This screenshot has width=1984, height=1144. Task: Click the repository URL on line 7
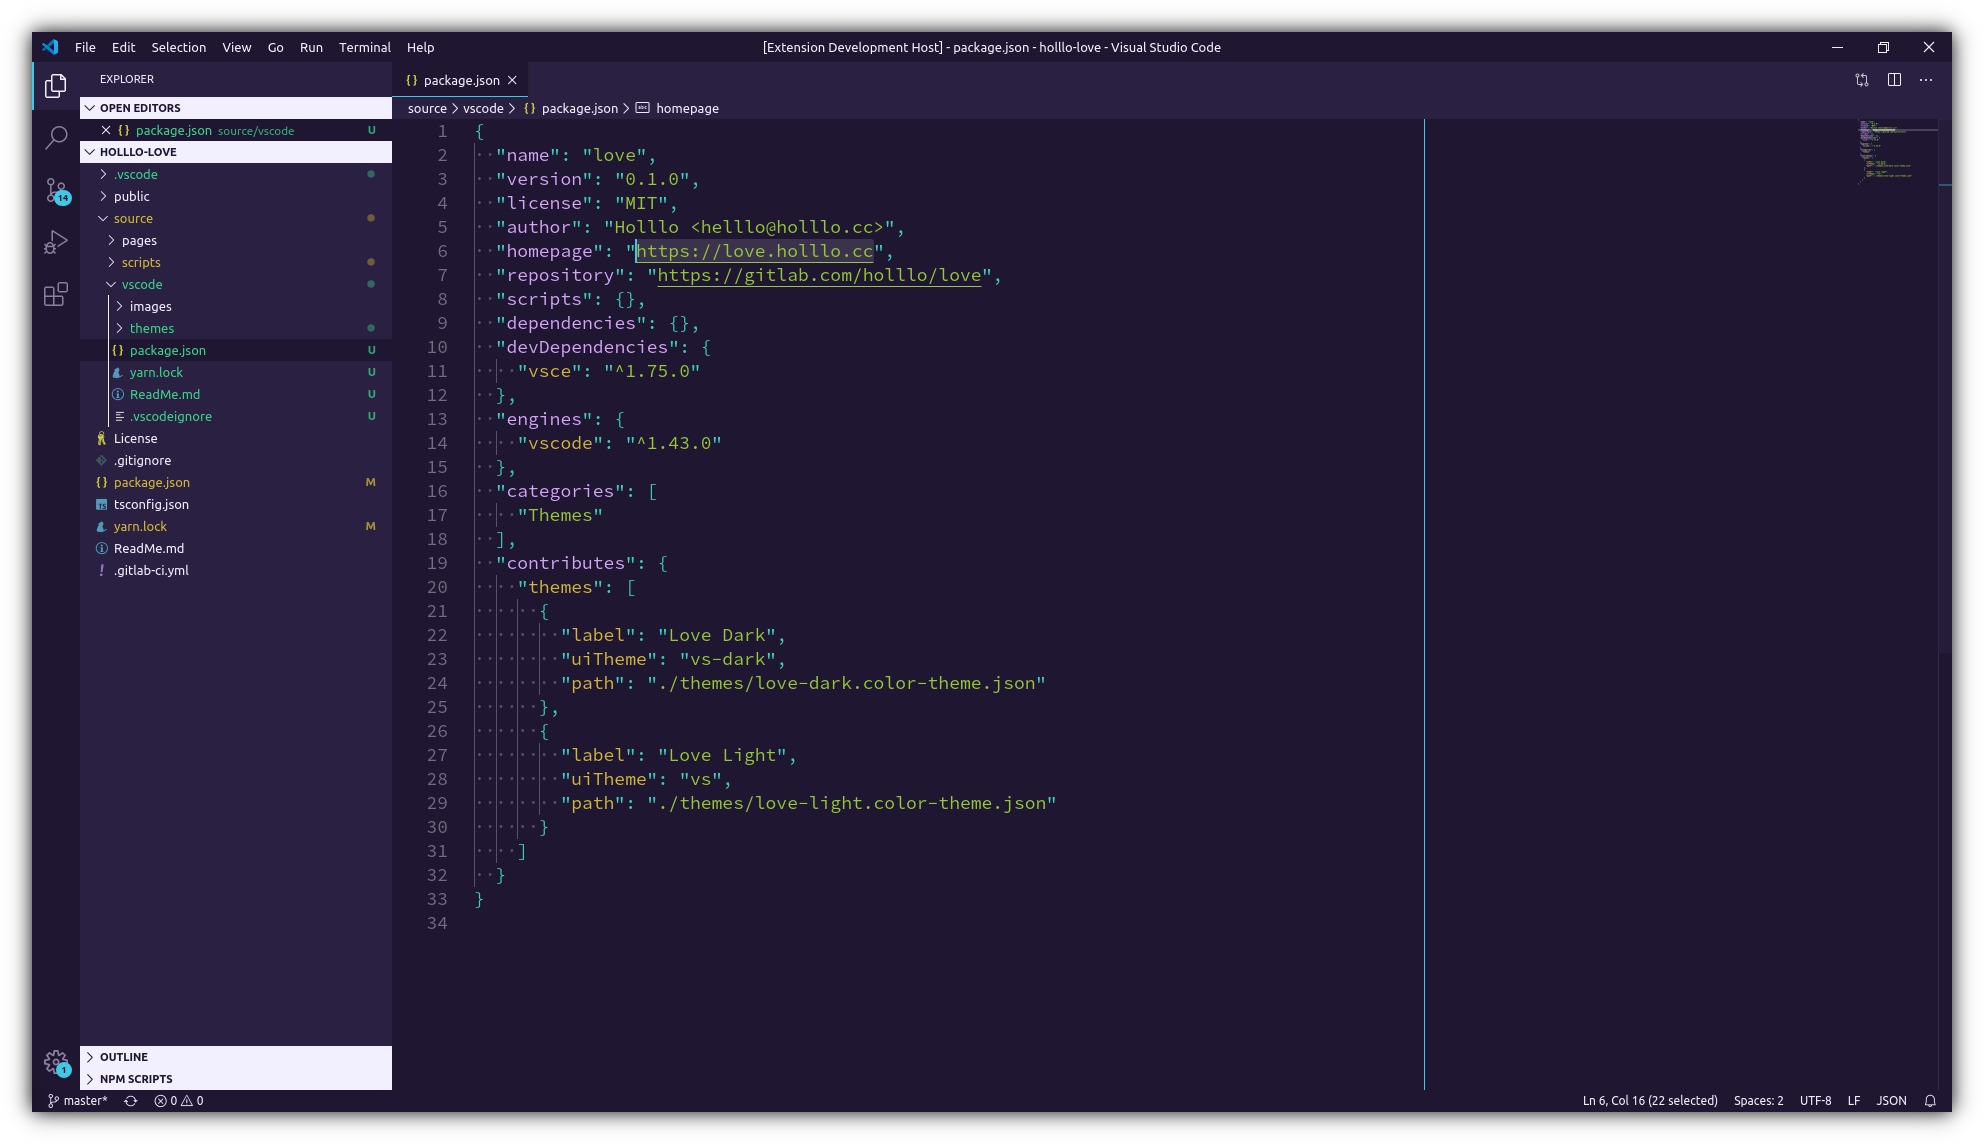(819, 274)
